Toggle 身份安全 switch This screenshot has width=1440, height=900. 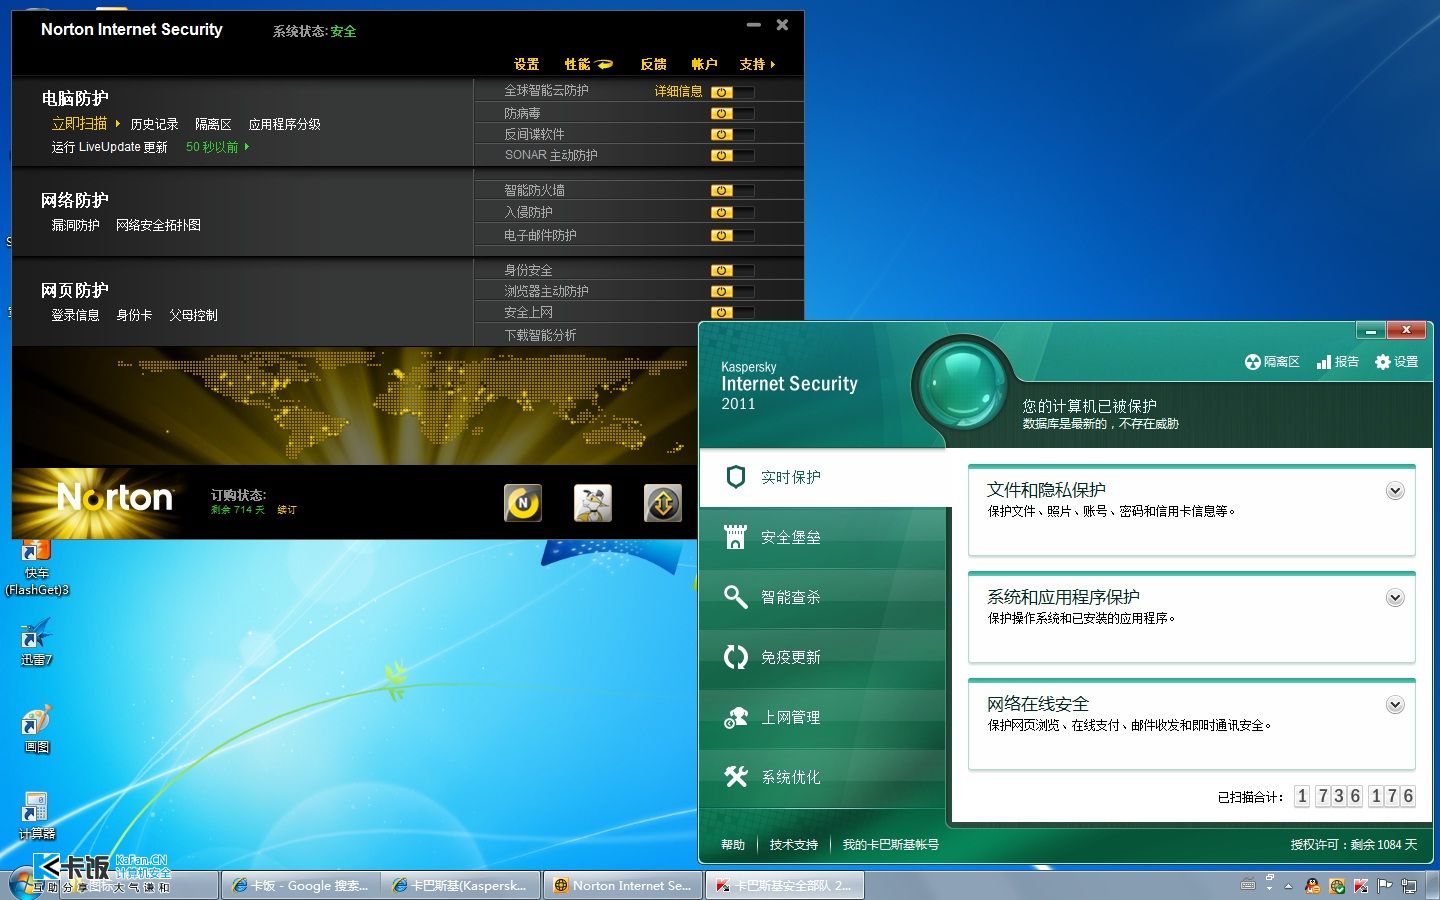click(x=732, y=270)
